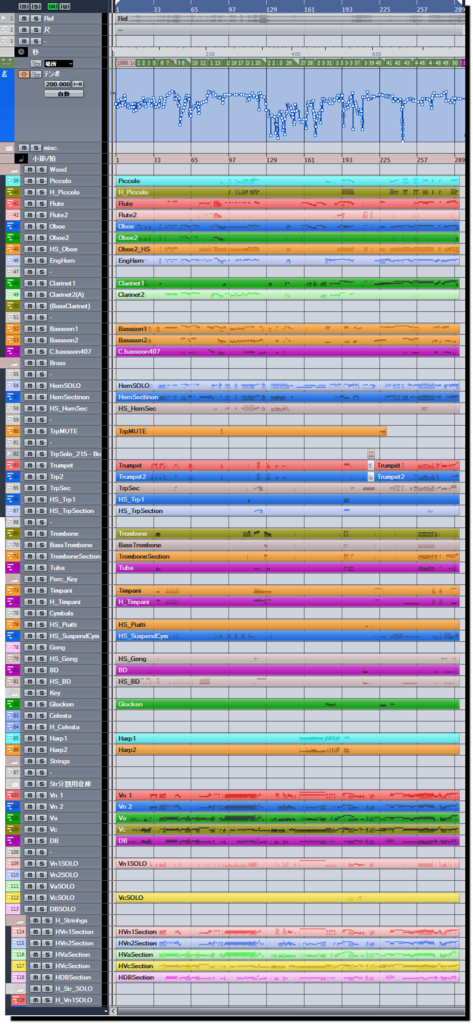The width and height of the screenshot is (473, 1024).
Task: Mute the EngHorn track
Action: 28,260
